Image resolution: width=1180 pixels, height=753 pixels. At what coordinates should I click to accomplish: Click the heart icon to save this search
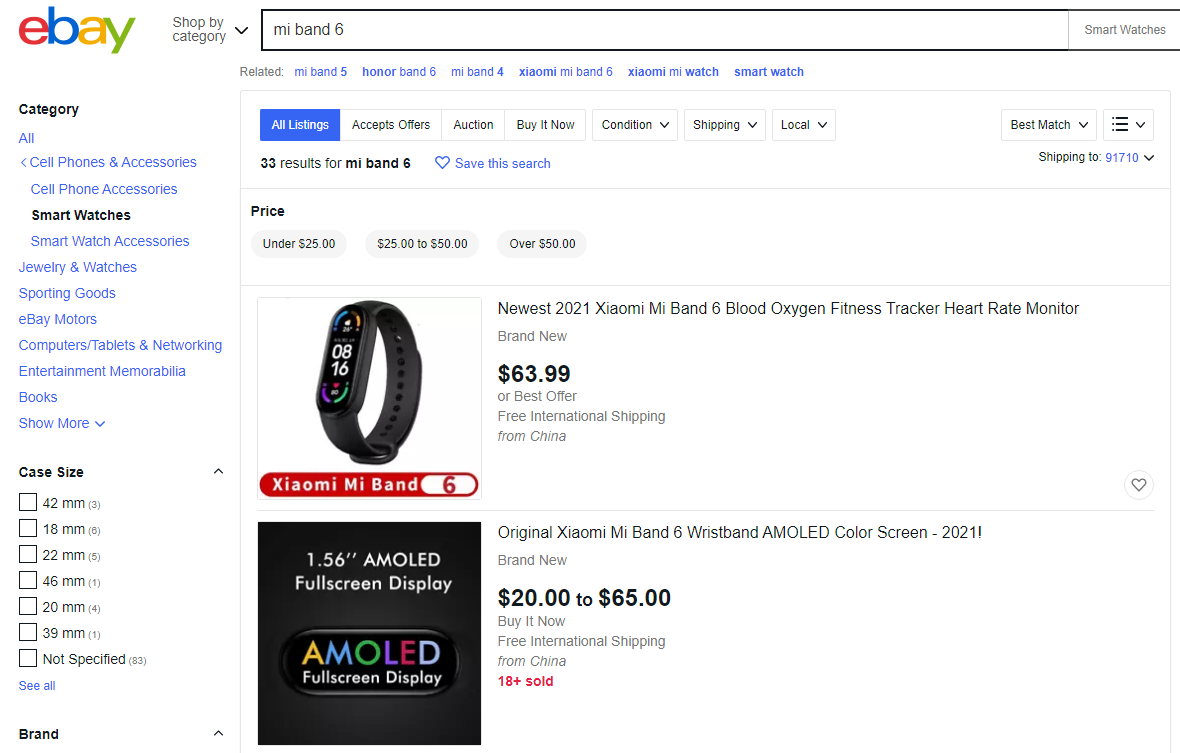(442, 163)
